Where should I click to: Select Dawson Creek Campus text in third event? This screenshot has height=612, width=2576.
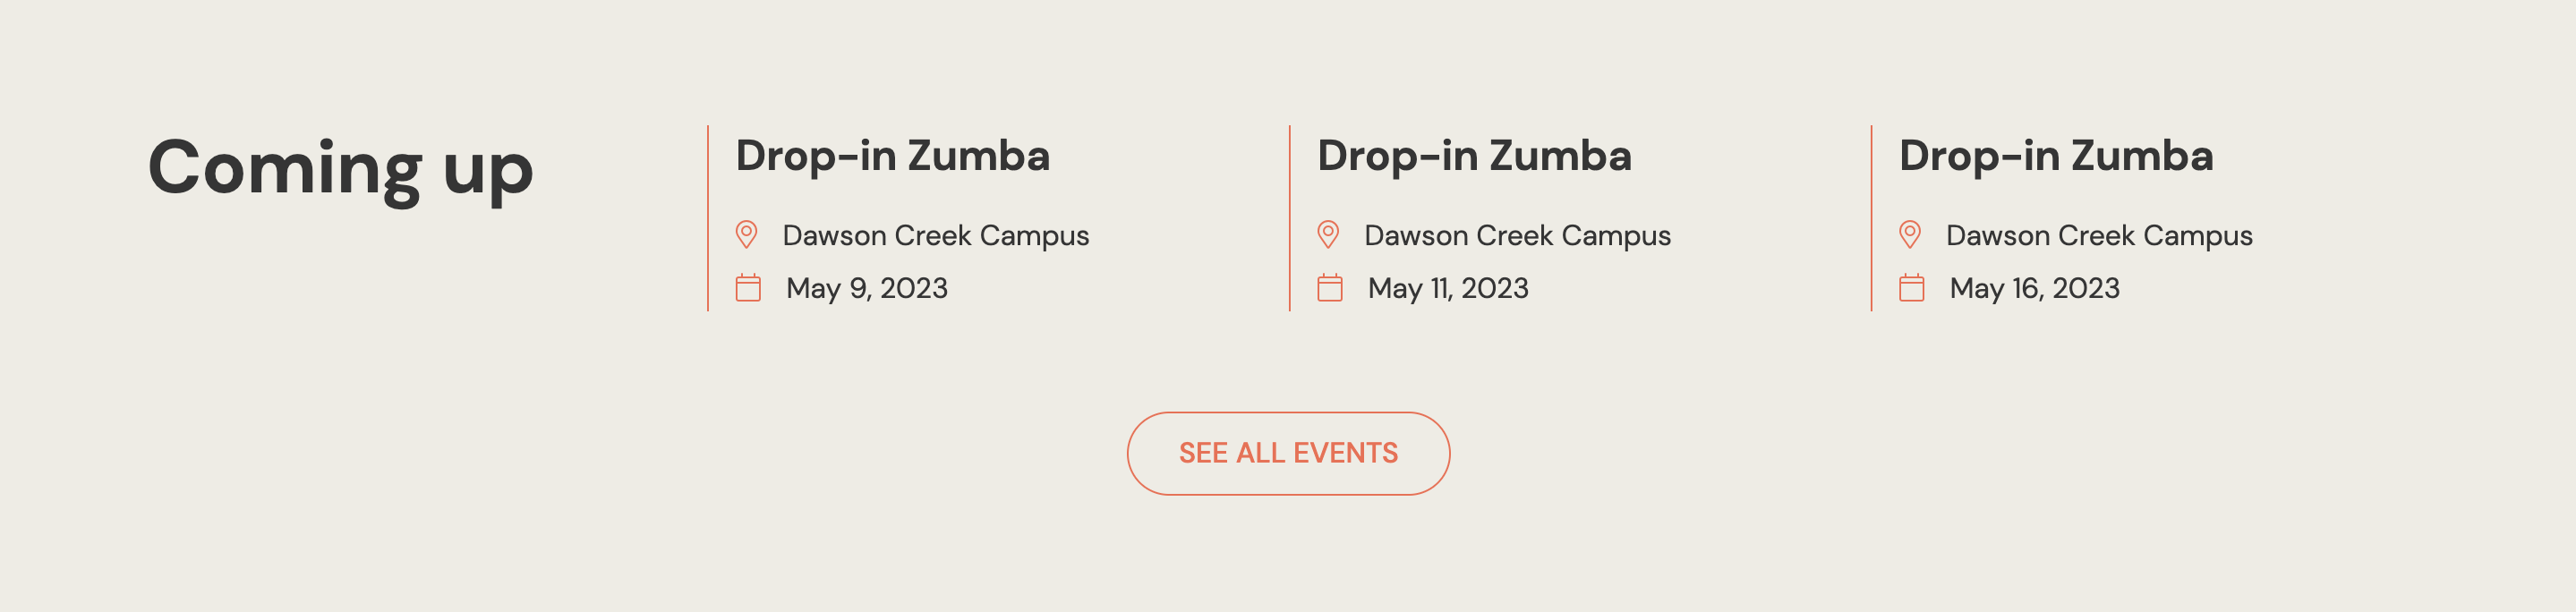(x=2100, y=236)
